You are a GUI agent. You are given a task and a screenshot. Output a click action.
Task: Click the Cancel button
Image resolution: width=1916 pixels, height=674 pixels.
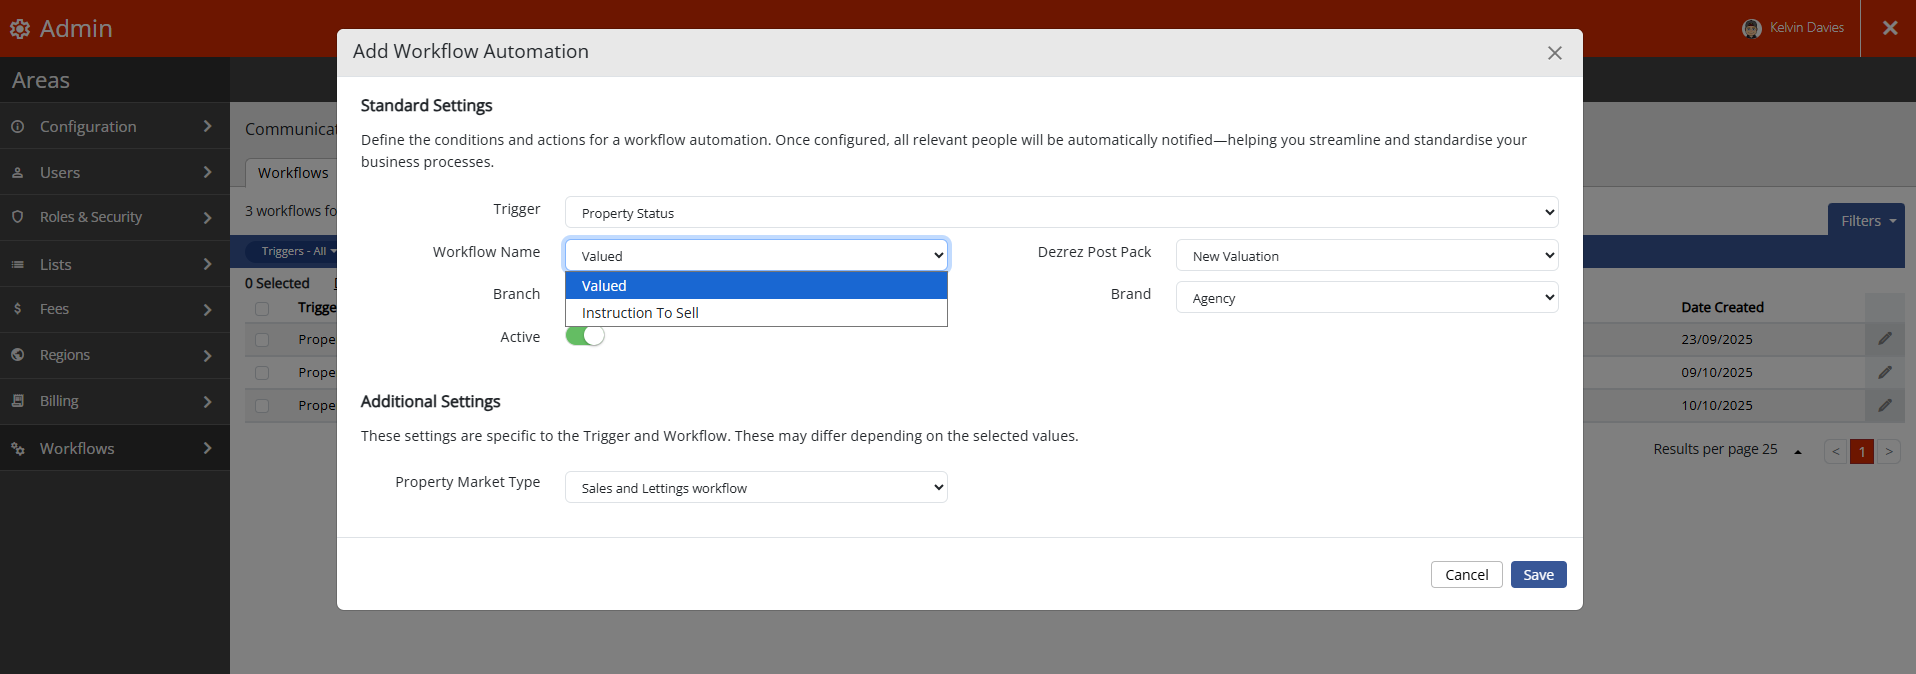coord(1466,575)
